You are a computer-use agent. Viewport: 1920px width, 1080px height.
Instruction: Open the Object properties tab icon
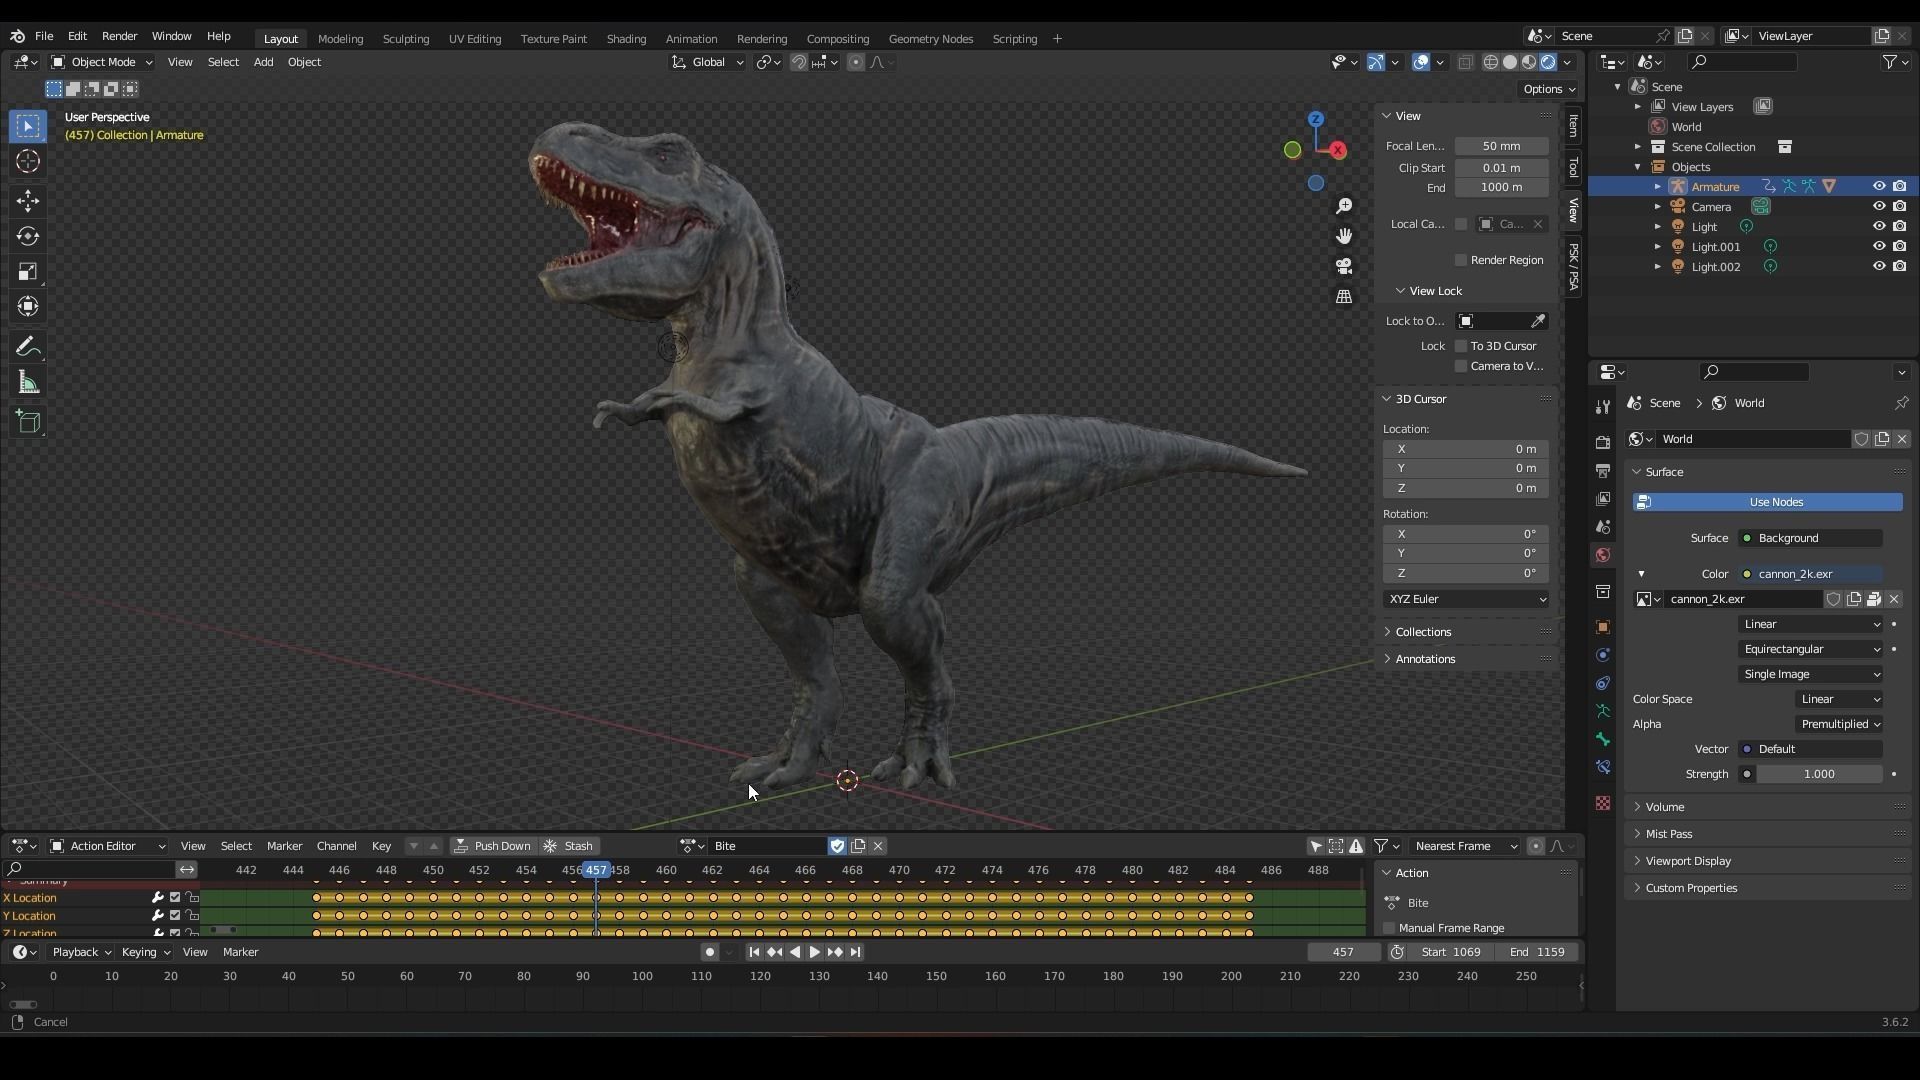(x=1603, y=627)
